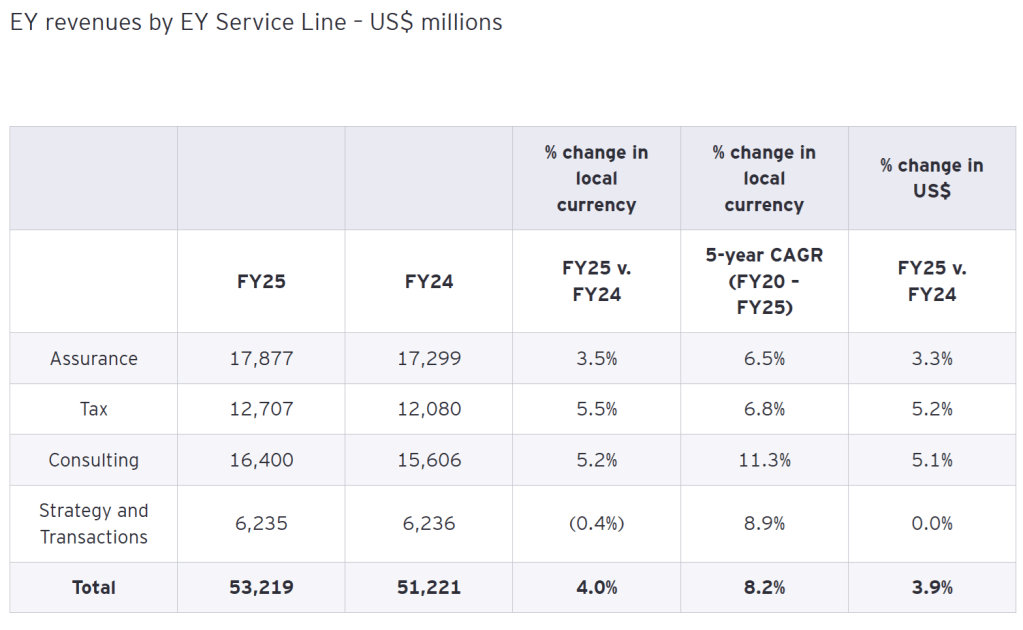1023x630 pixels.
Task: Select the 0.0% Strategy and Transactions cell
Action: coord(932,523)
